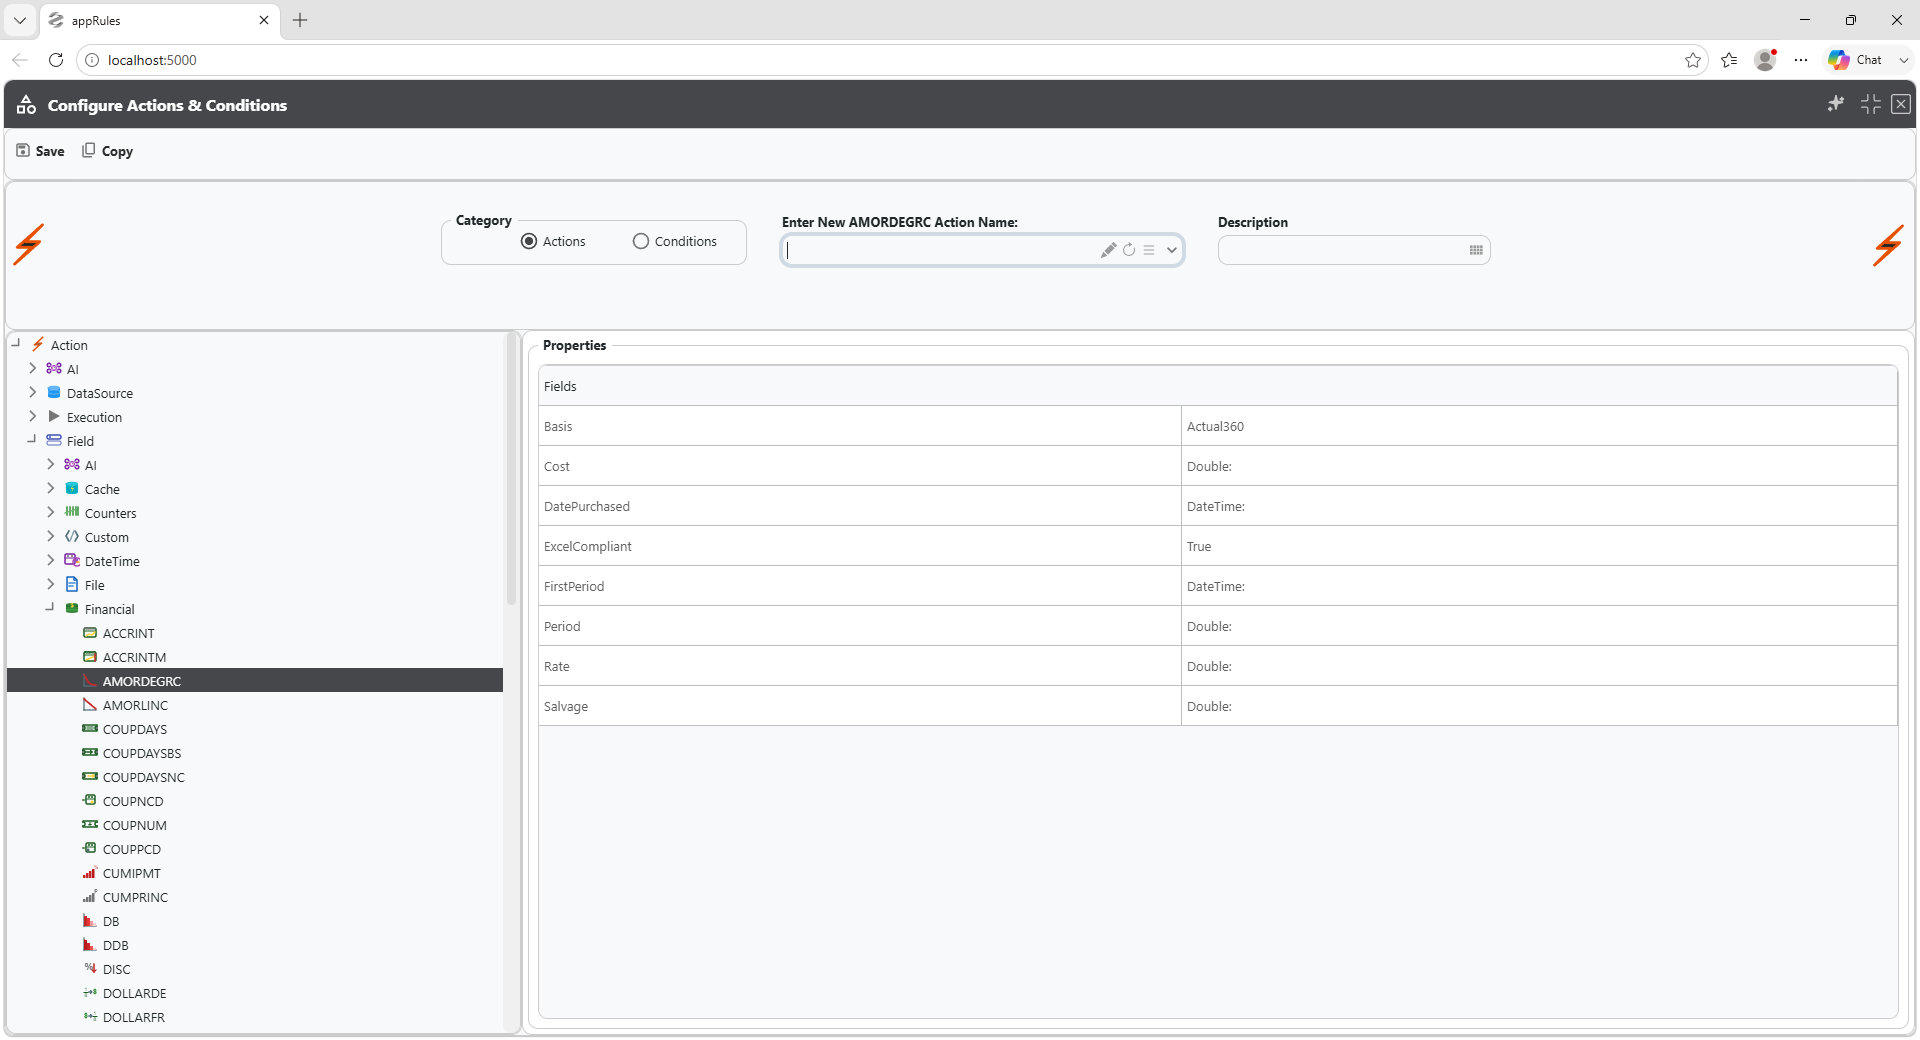The width and height of the screenshot is (1920, 1040).
Task: Select the DOLLARFR action
Action: coord(133,1017)
